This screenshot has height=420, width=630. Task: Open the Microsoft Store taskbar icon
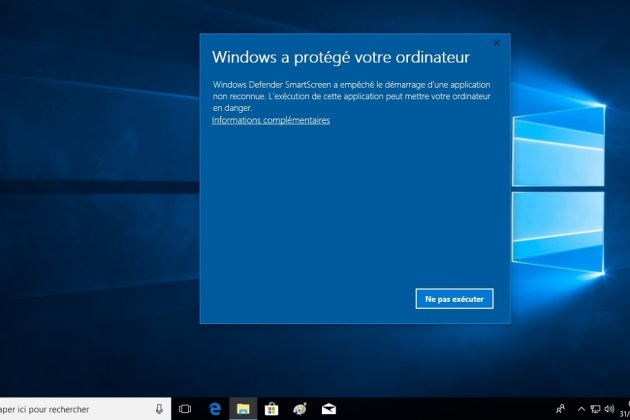pyautogui.click(x=271, y=409)
